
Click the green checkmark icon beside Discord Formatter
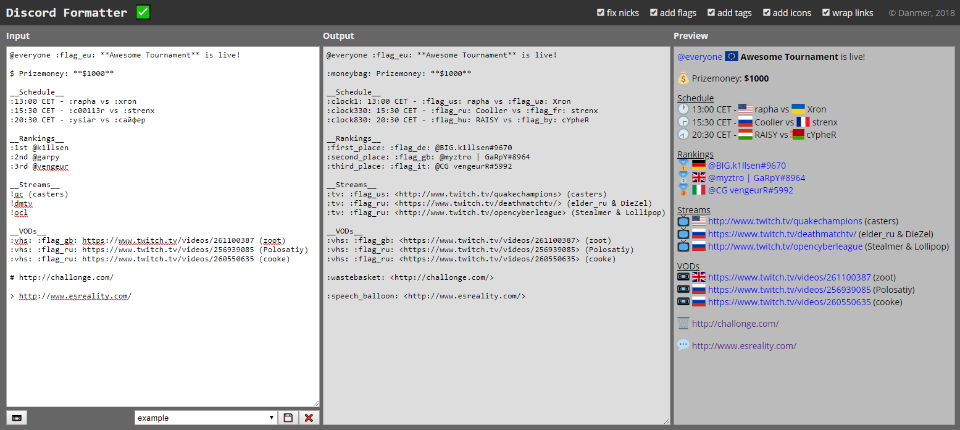pyautogui.click(x=143, y=12)
